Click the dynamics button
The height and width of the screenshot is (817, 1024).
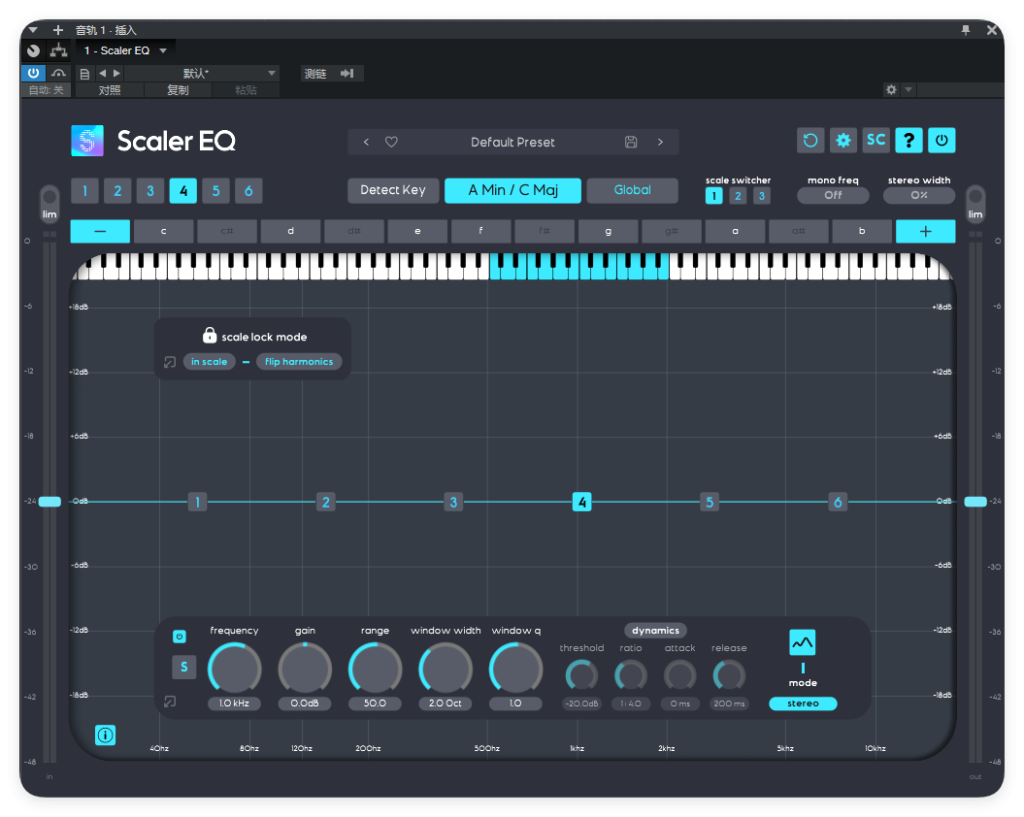[x=656, y=630]
